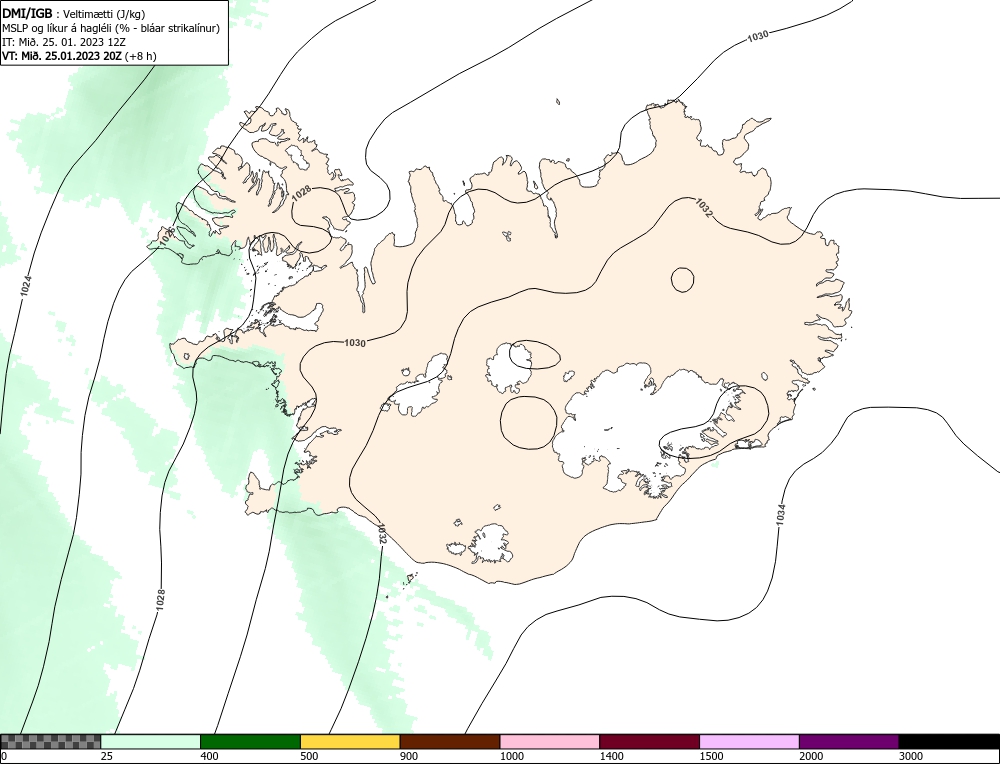Click legend value "25"

pyautogui.click(x=107, y=757)
